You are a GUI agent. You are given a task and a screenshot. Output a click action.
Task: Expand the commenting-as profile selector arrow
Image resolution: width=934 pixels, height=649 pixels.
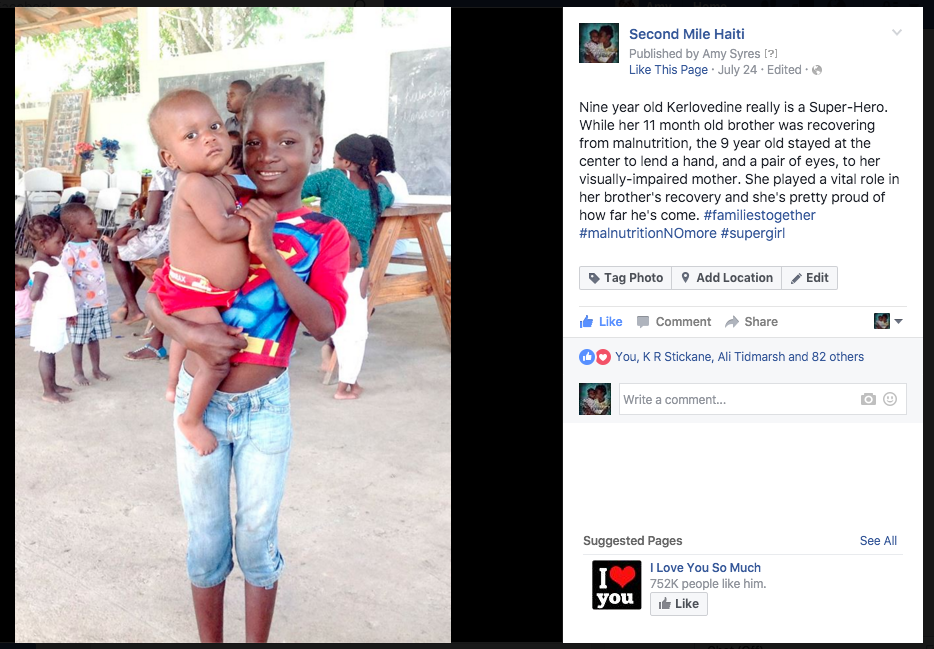coord(898,322)
